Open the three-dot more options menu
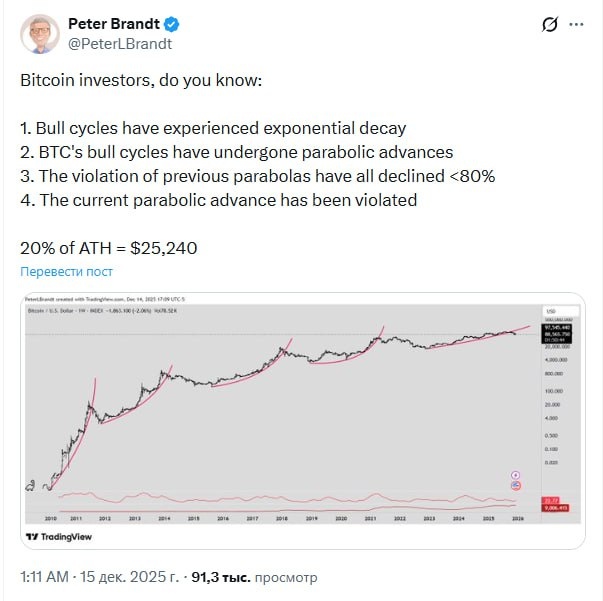Screen dimensions: 603x601 pos(576,25)
